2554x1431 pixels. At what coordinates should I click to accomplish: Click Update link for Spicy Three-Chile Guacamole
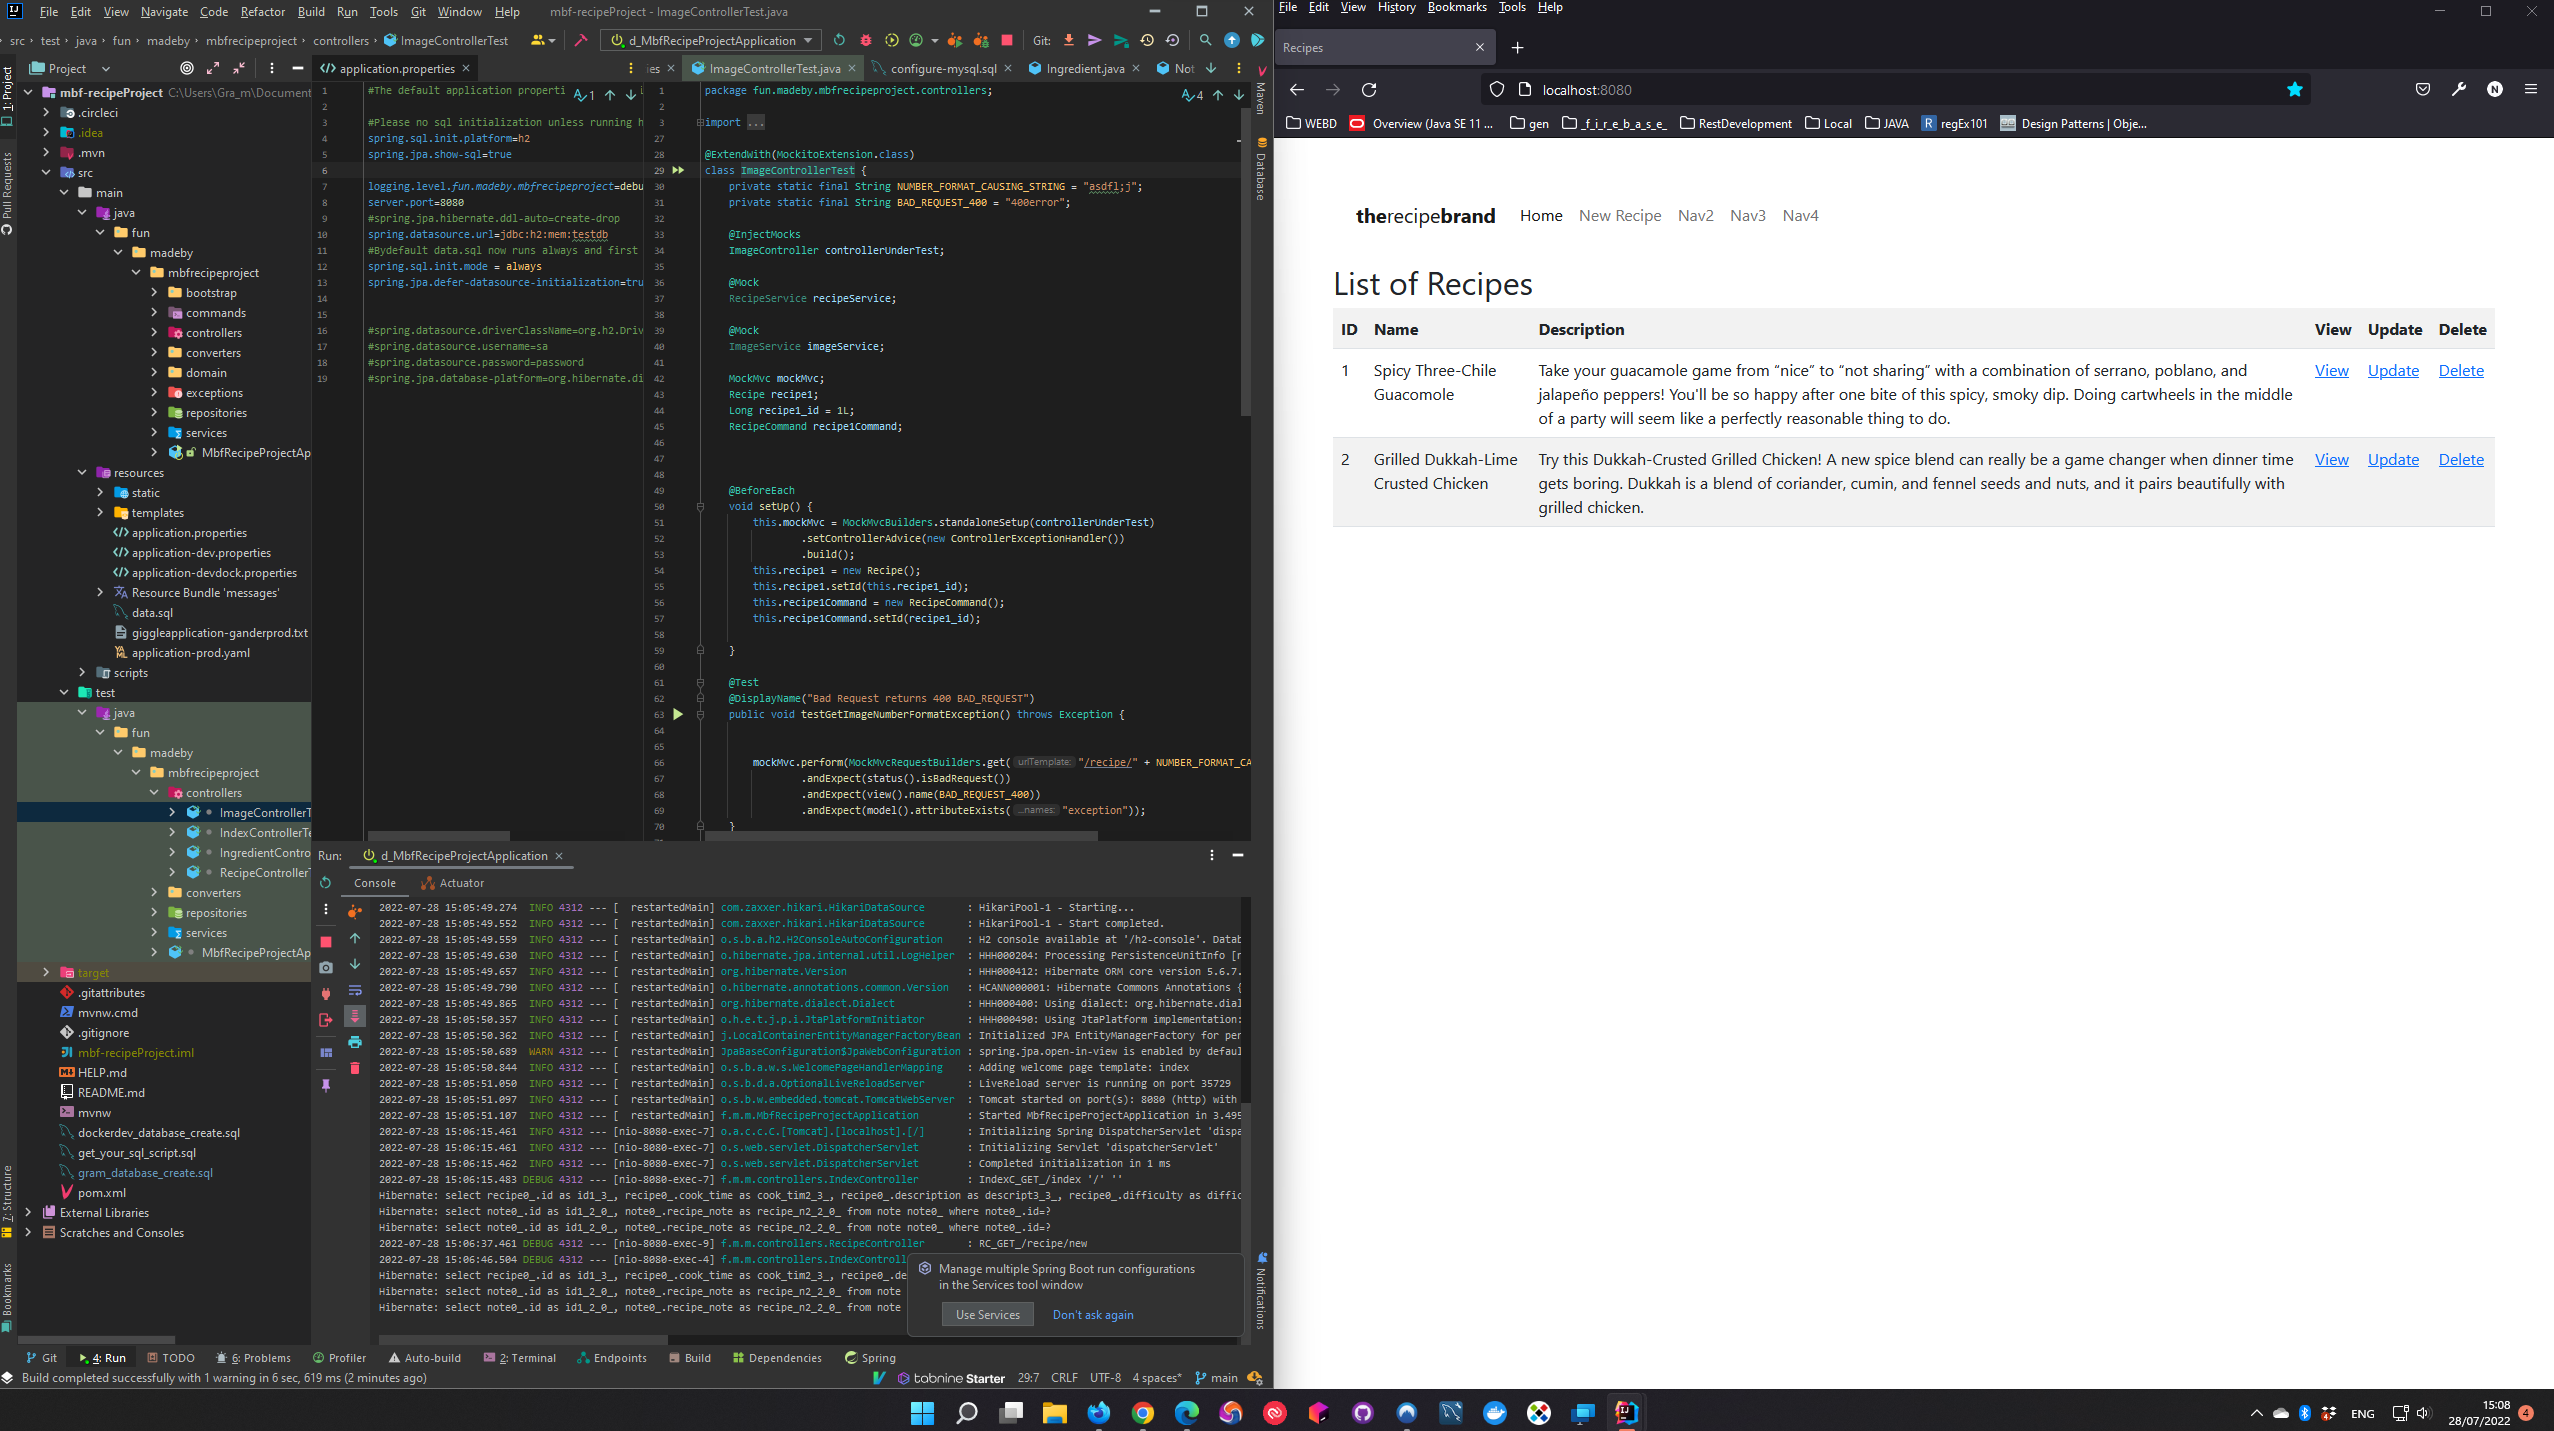2393,371
